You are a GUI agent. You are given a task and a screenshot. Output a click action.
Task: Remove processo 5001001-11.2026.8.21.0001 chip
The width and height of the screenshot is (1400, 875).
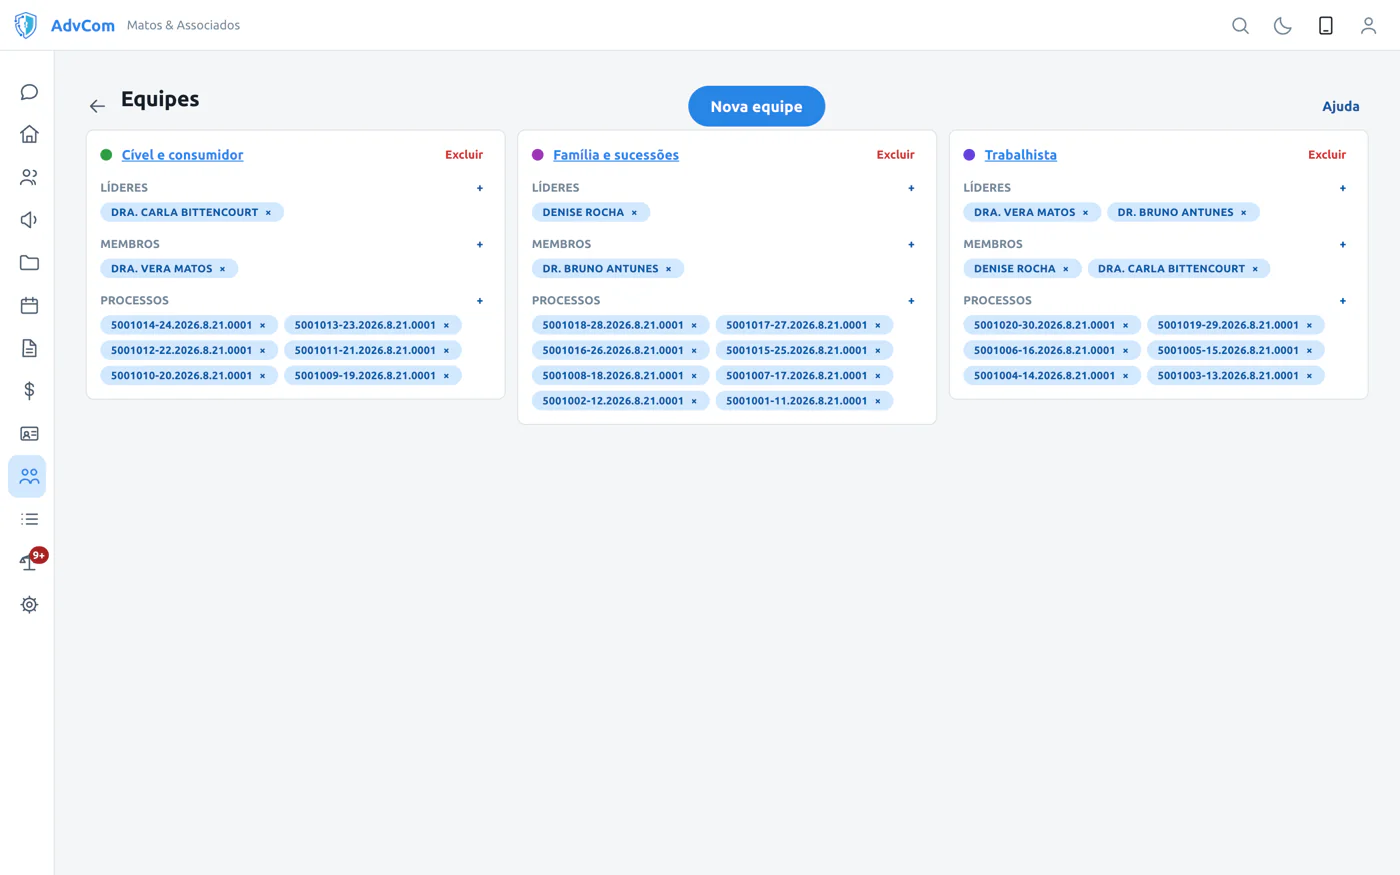(x=878, y=401)
